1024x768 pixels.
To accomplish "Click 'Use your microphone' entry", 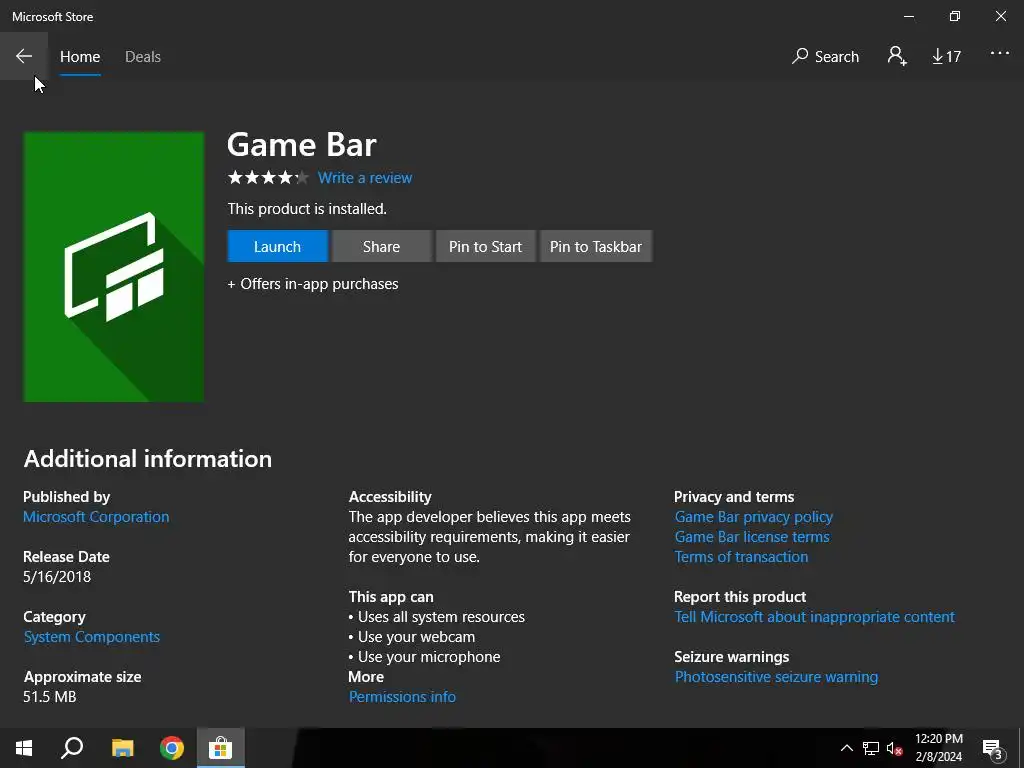I will click(x=424, y=657).
